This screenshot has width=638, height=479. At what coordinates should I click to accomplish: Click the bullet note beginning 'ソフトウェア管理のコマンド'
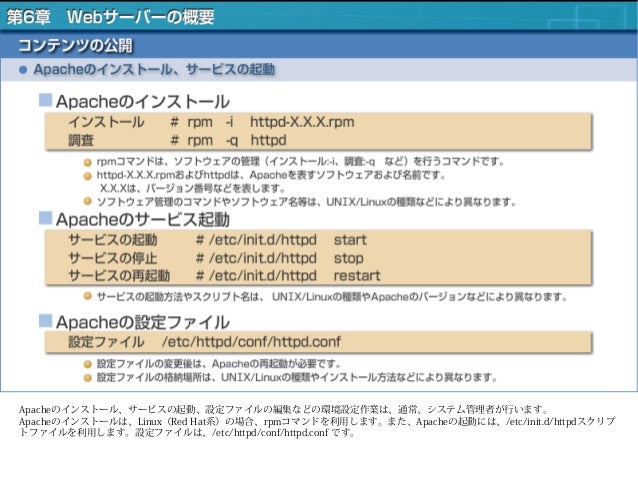pyautogui.click(x=306, y=202)
